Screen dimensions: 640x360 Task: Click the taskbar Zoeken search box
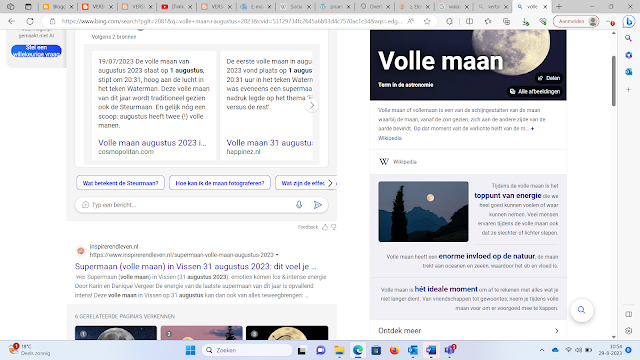pyautogui.click(x=247, y=350)
